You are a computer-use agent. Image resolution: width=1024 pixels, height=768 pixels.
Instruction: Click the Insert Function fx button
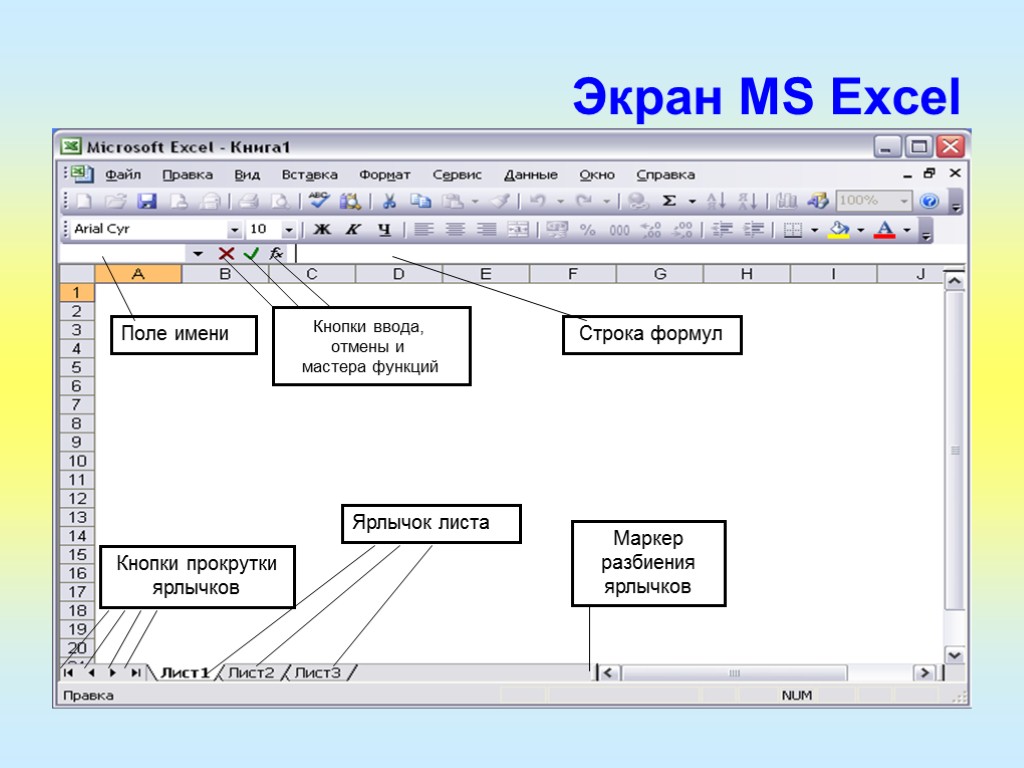[277, 253]
